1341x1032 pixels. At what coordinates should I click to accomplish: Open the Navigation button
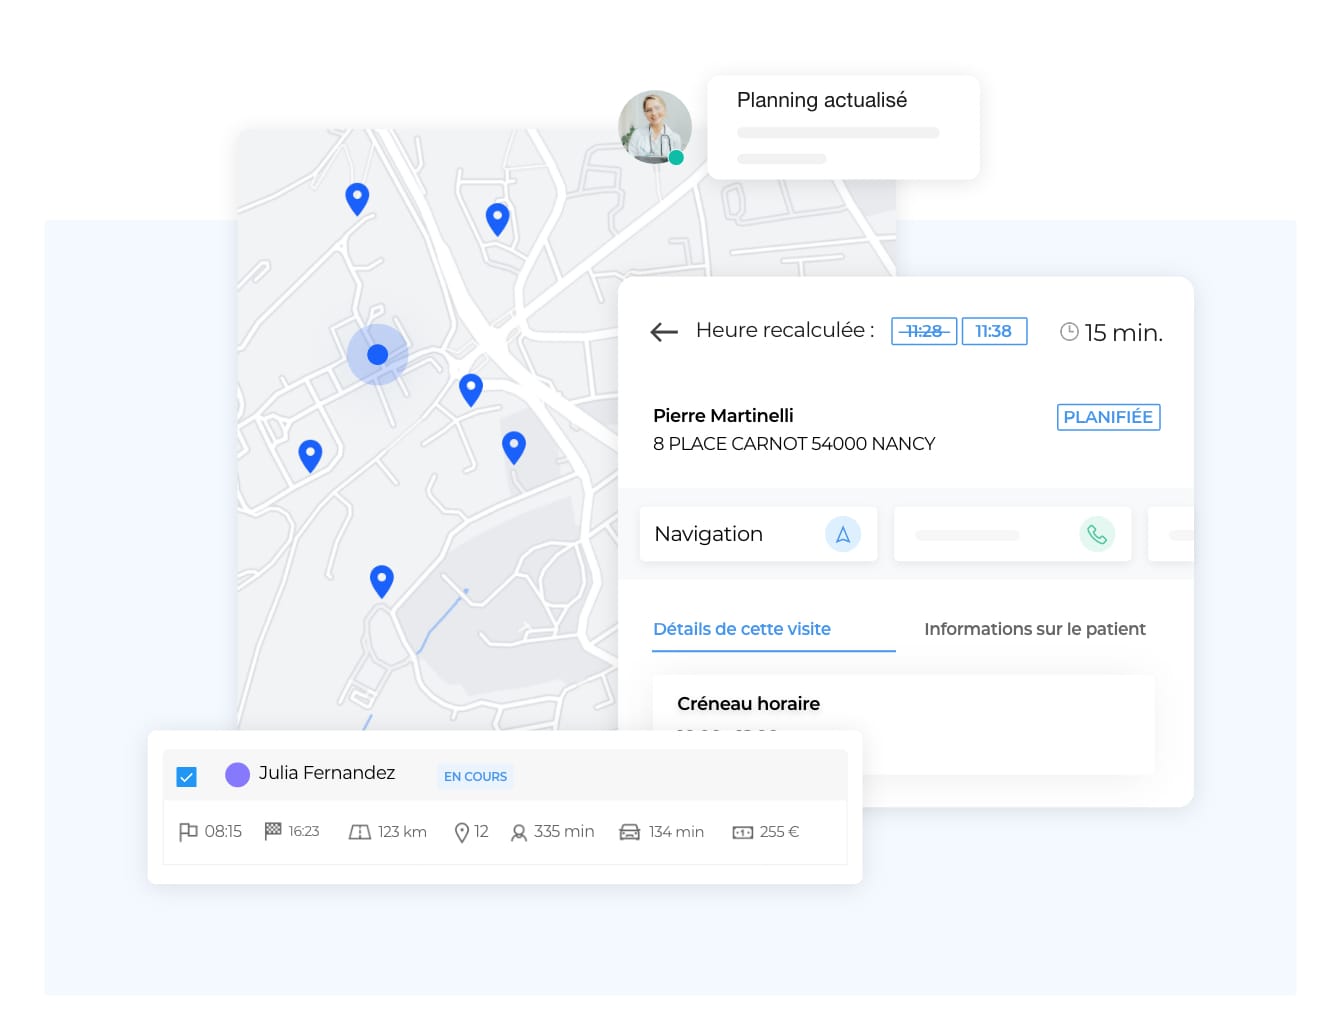(x=758, y=534)
